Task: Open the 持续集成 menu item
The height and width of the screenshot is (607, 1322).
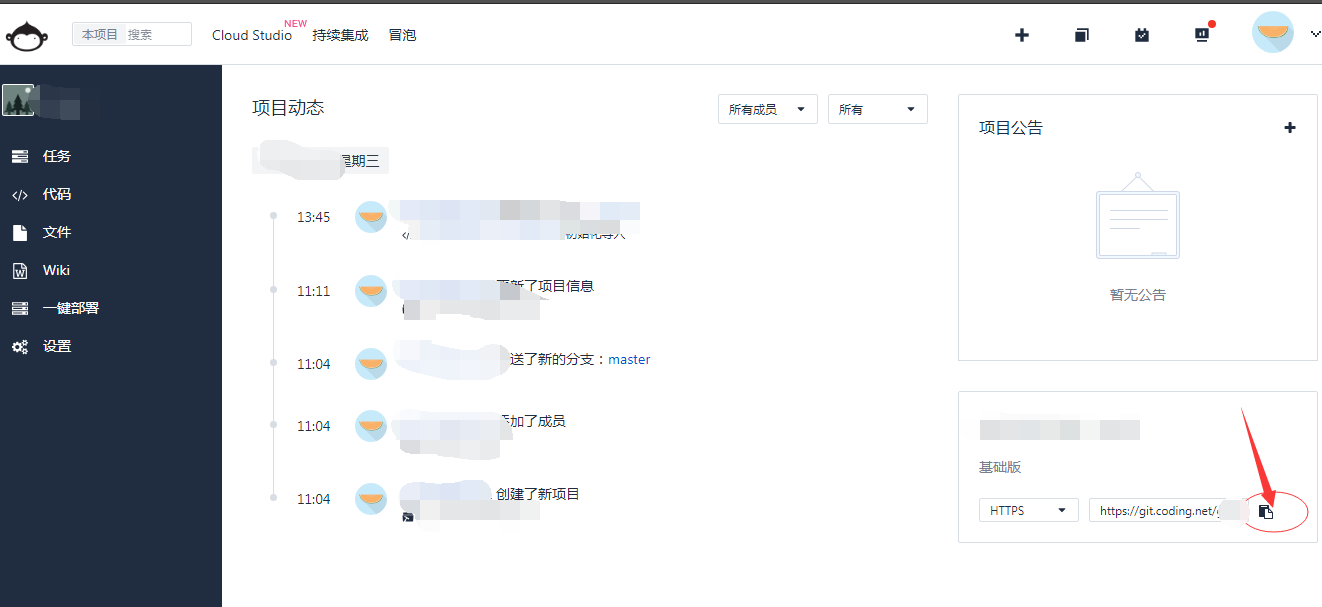Action: (340, 35)
